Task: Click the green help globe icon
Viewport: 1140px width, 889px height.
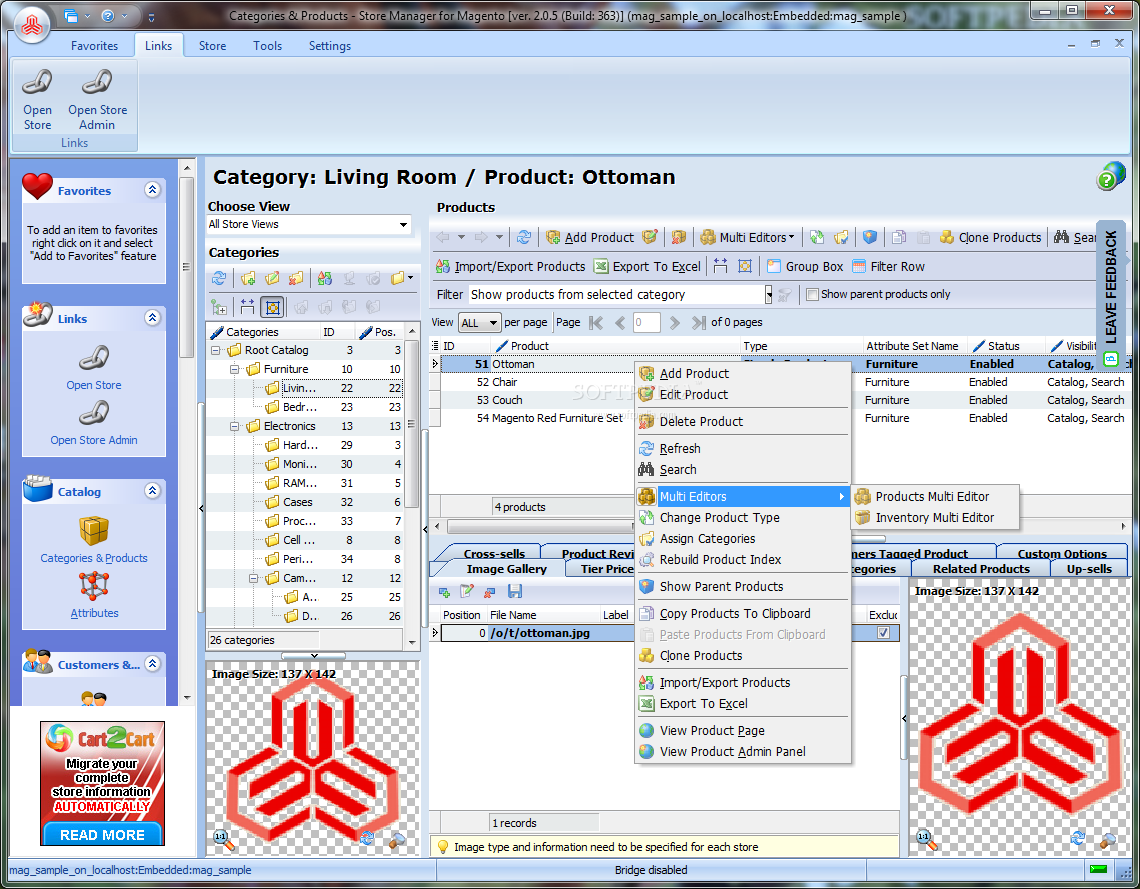Action: [x=1109, y=177]
